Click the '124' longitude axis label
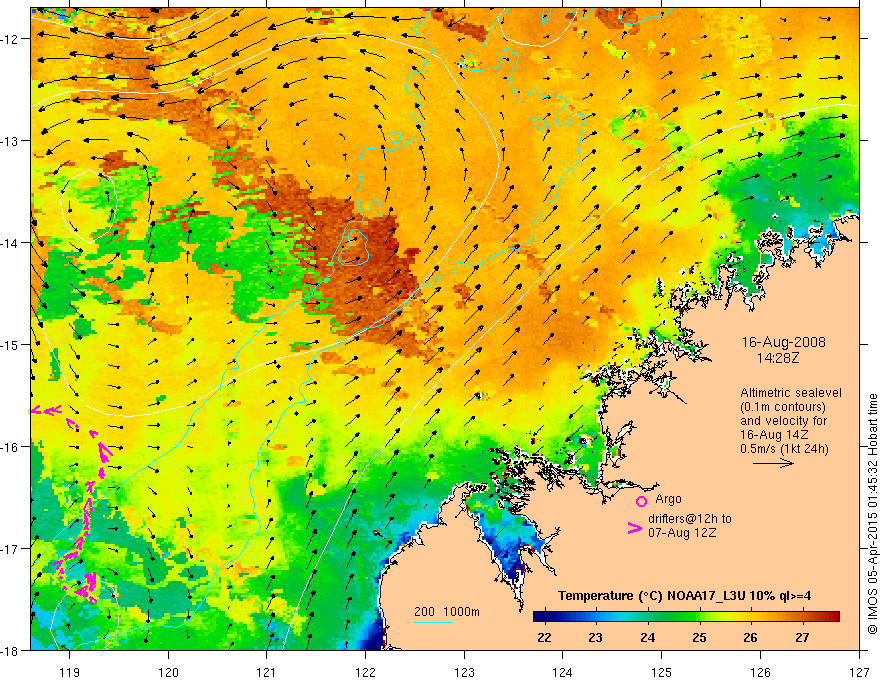Viewport: 880px width, 680px height. click(563, 672)
